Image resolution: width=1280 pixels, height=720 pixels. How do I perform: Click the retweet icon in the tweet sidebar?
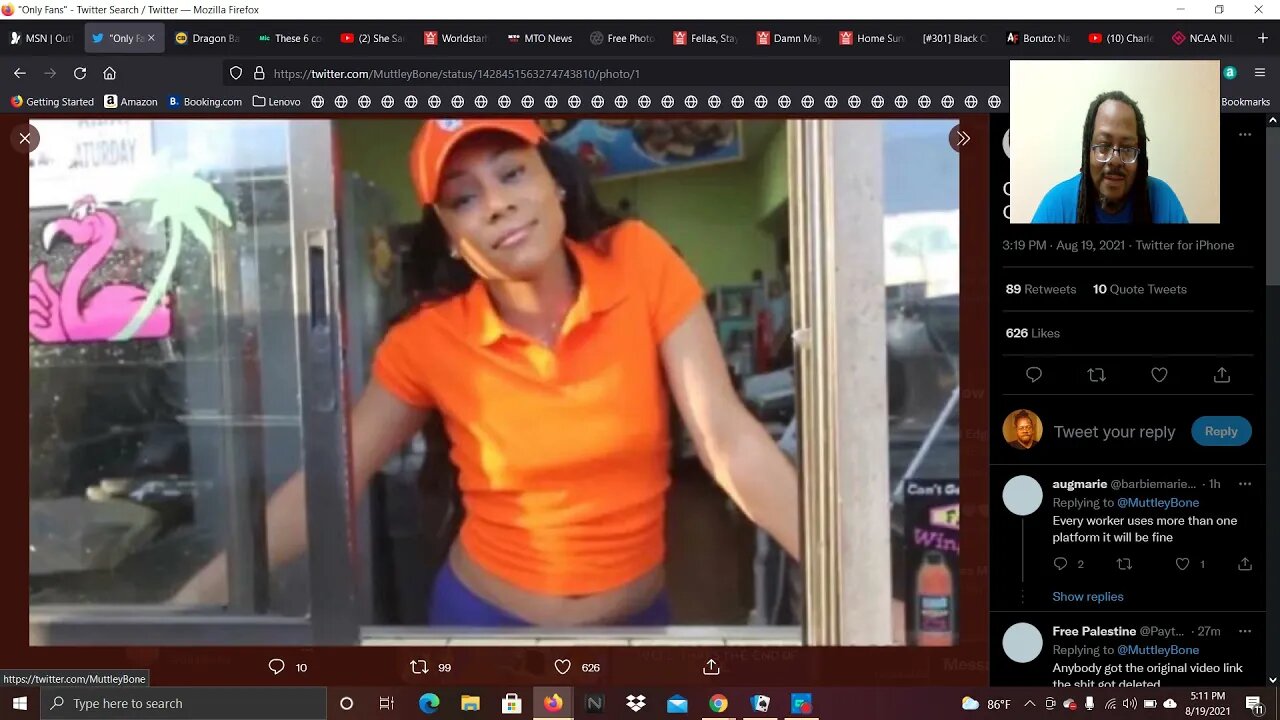[1096, 375]
